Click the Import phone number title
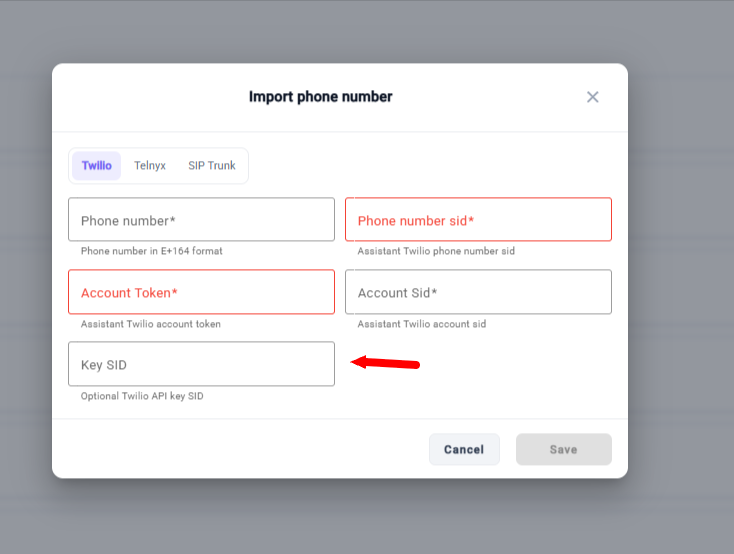 [320, 96]
